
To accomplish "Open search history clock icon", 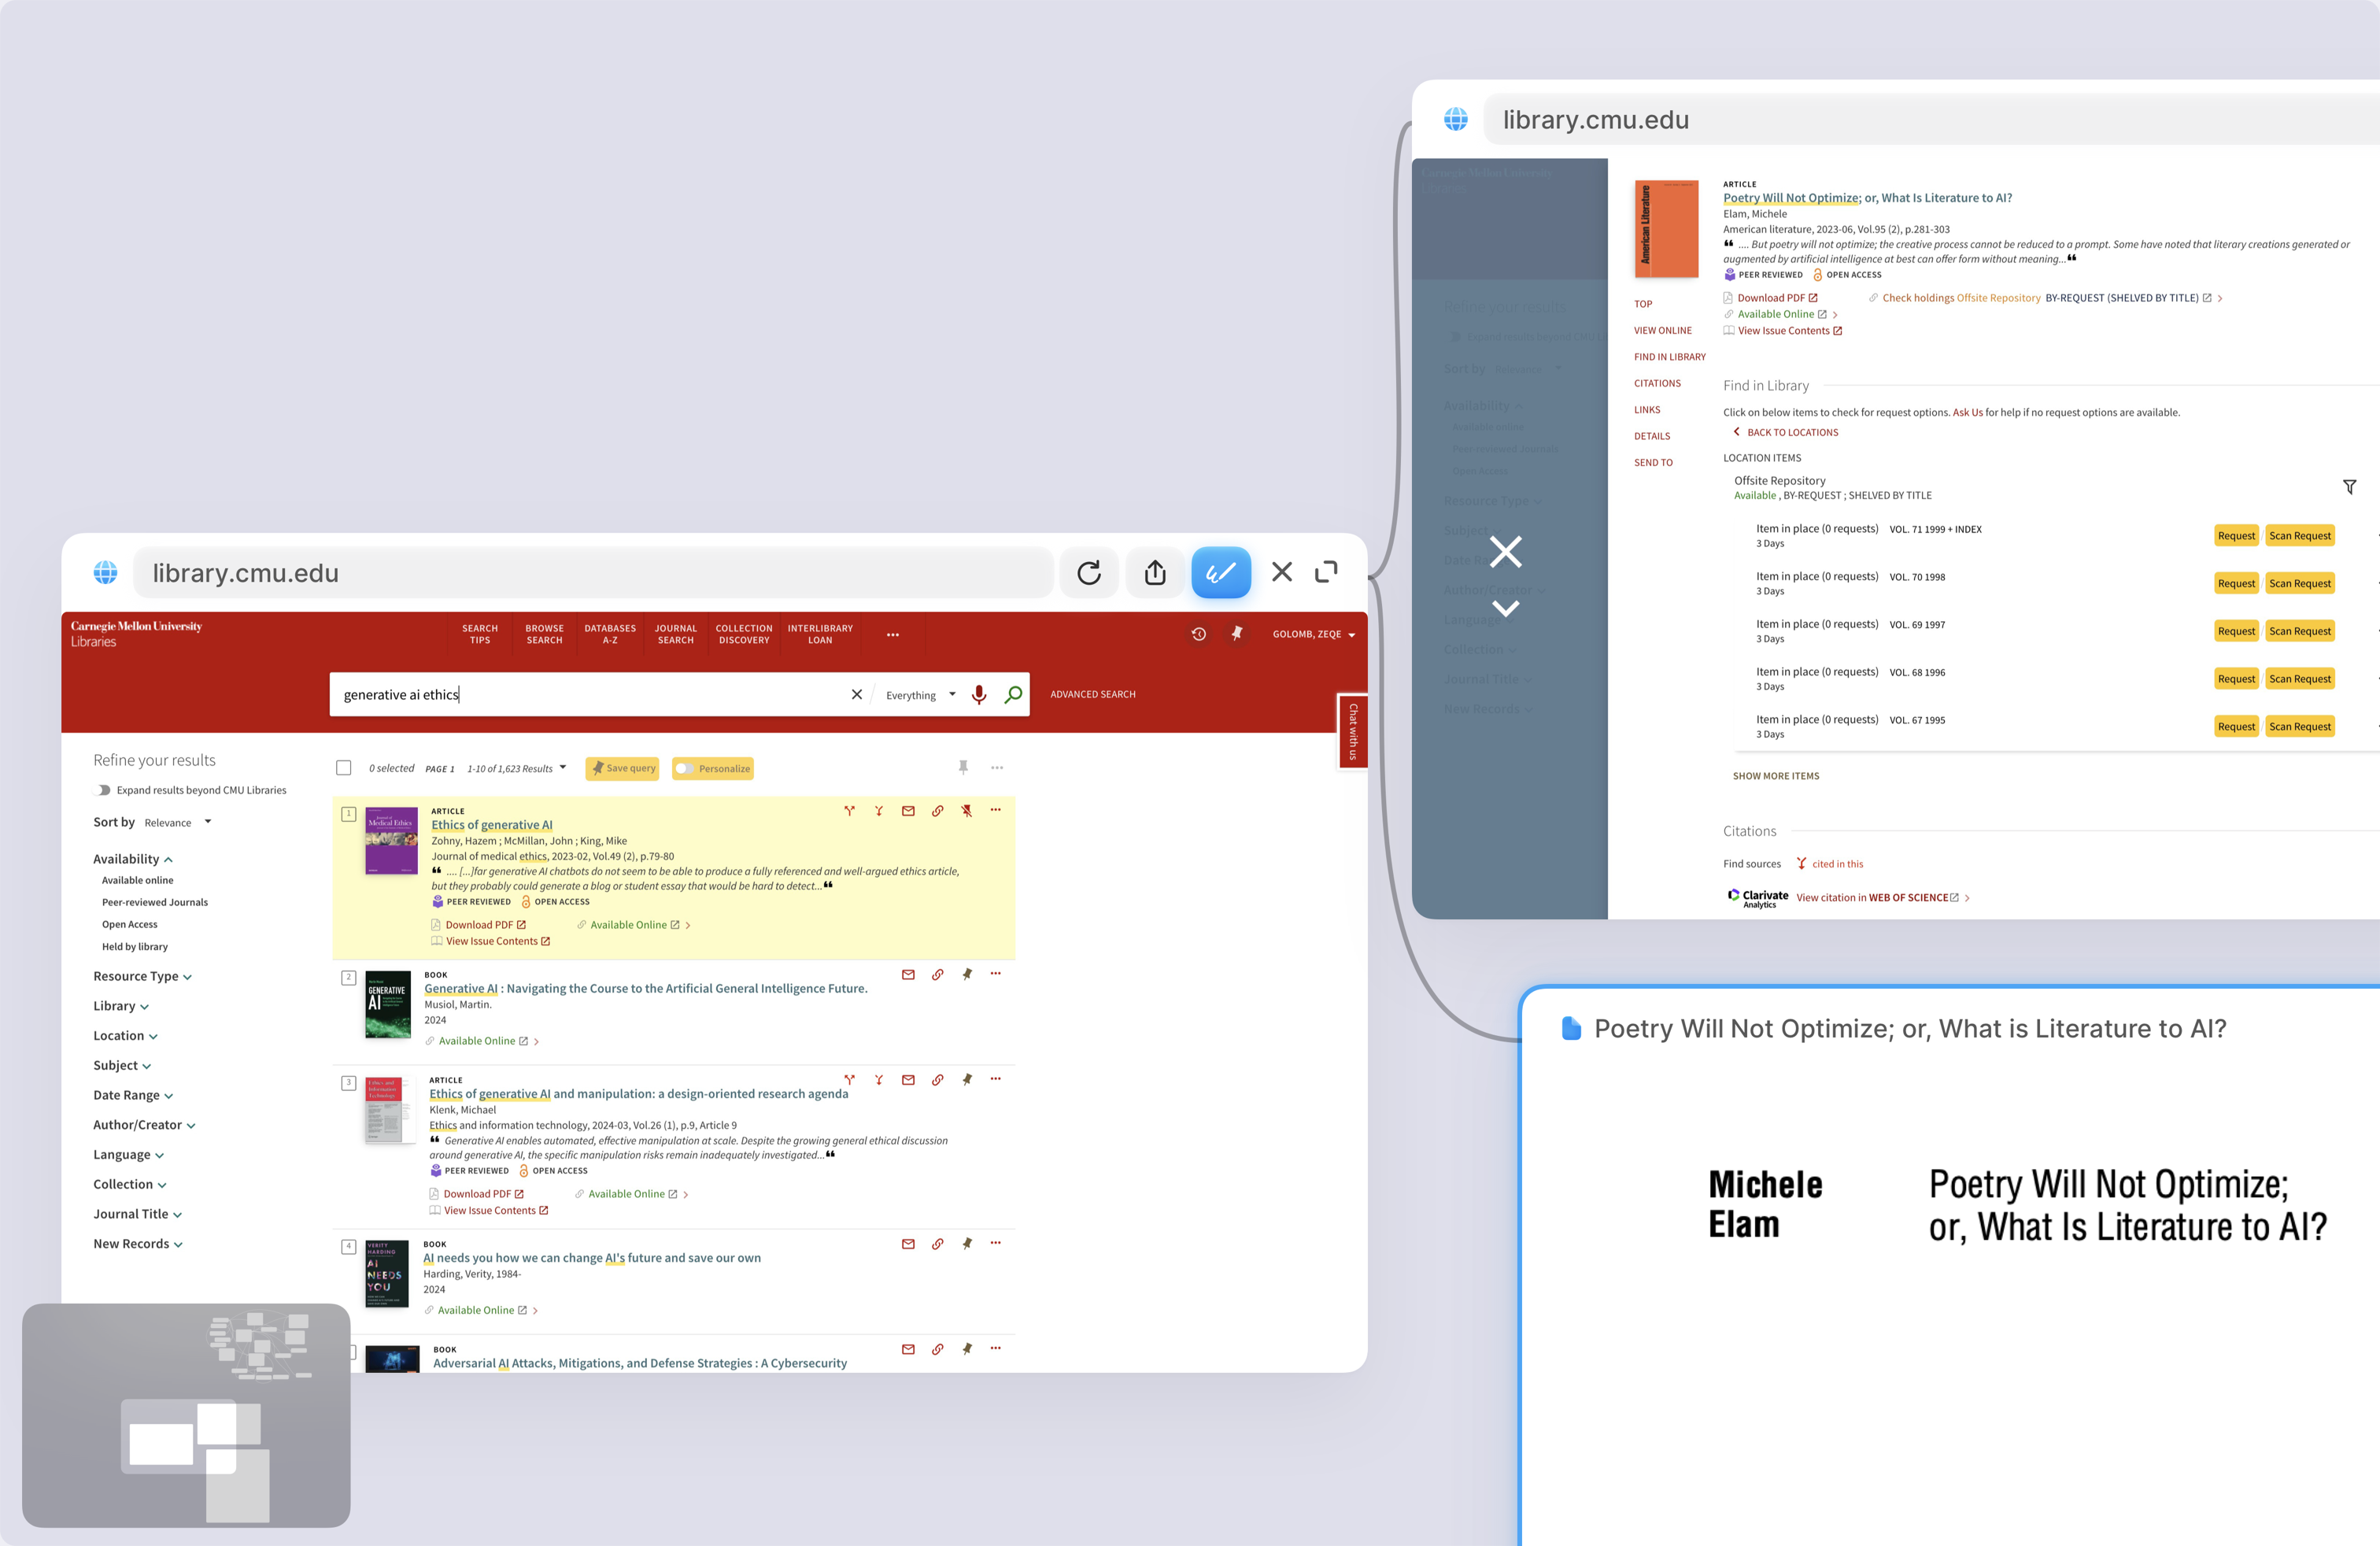I will click(1198, 634).
